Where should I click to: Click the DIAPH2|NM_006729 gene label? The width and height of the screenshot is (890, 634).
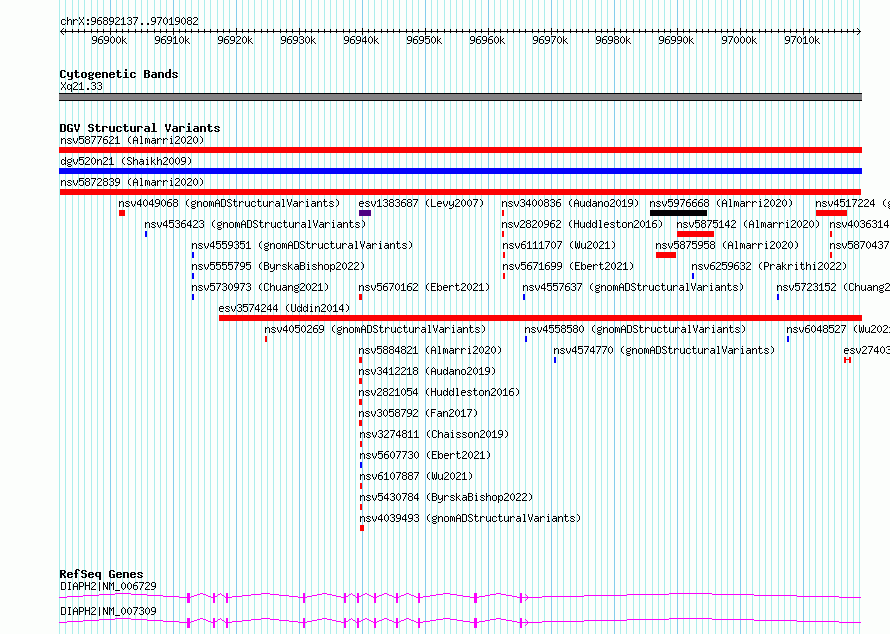tap(108, 586)
